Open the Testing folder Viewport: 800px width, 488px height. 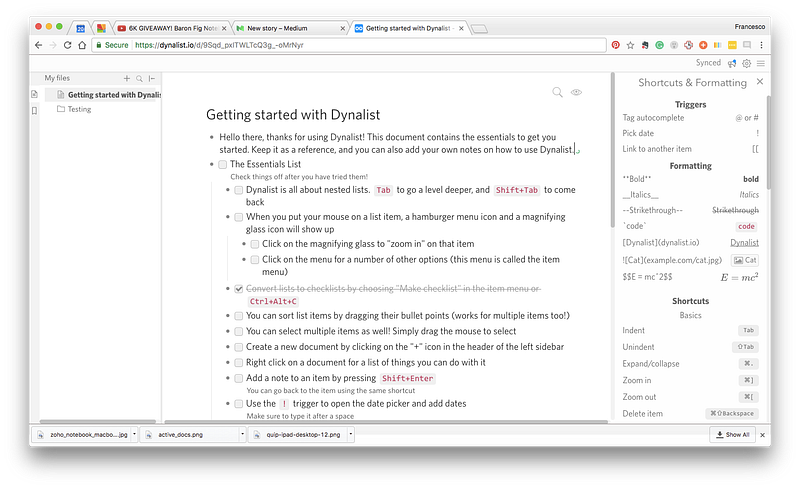tap(74, 109)
